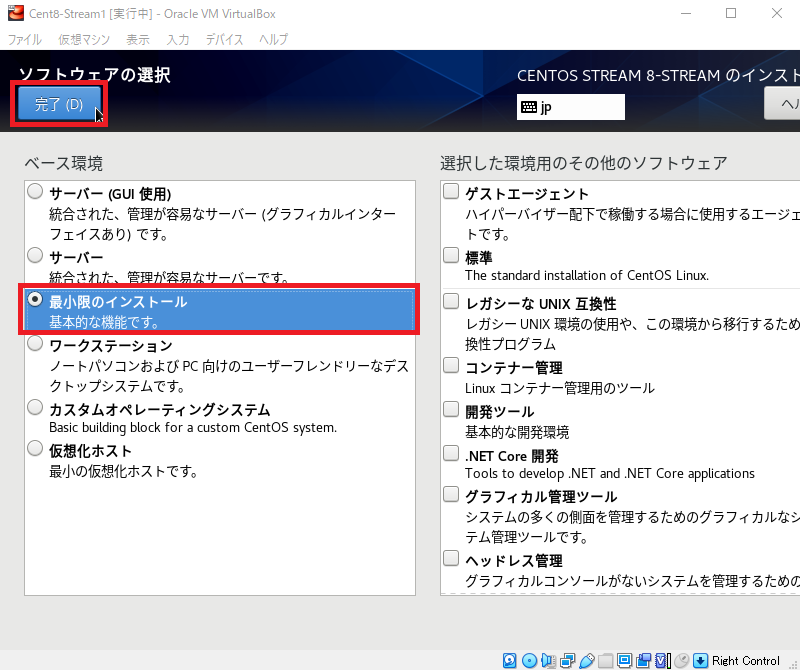Click the keyboard layout icon beside jp
The height and width of the screenshot is (670, 800).
click(x=529, y=107)
